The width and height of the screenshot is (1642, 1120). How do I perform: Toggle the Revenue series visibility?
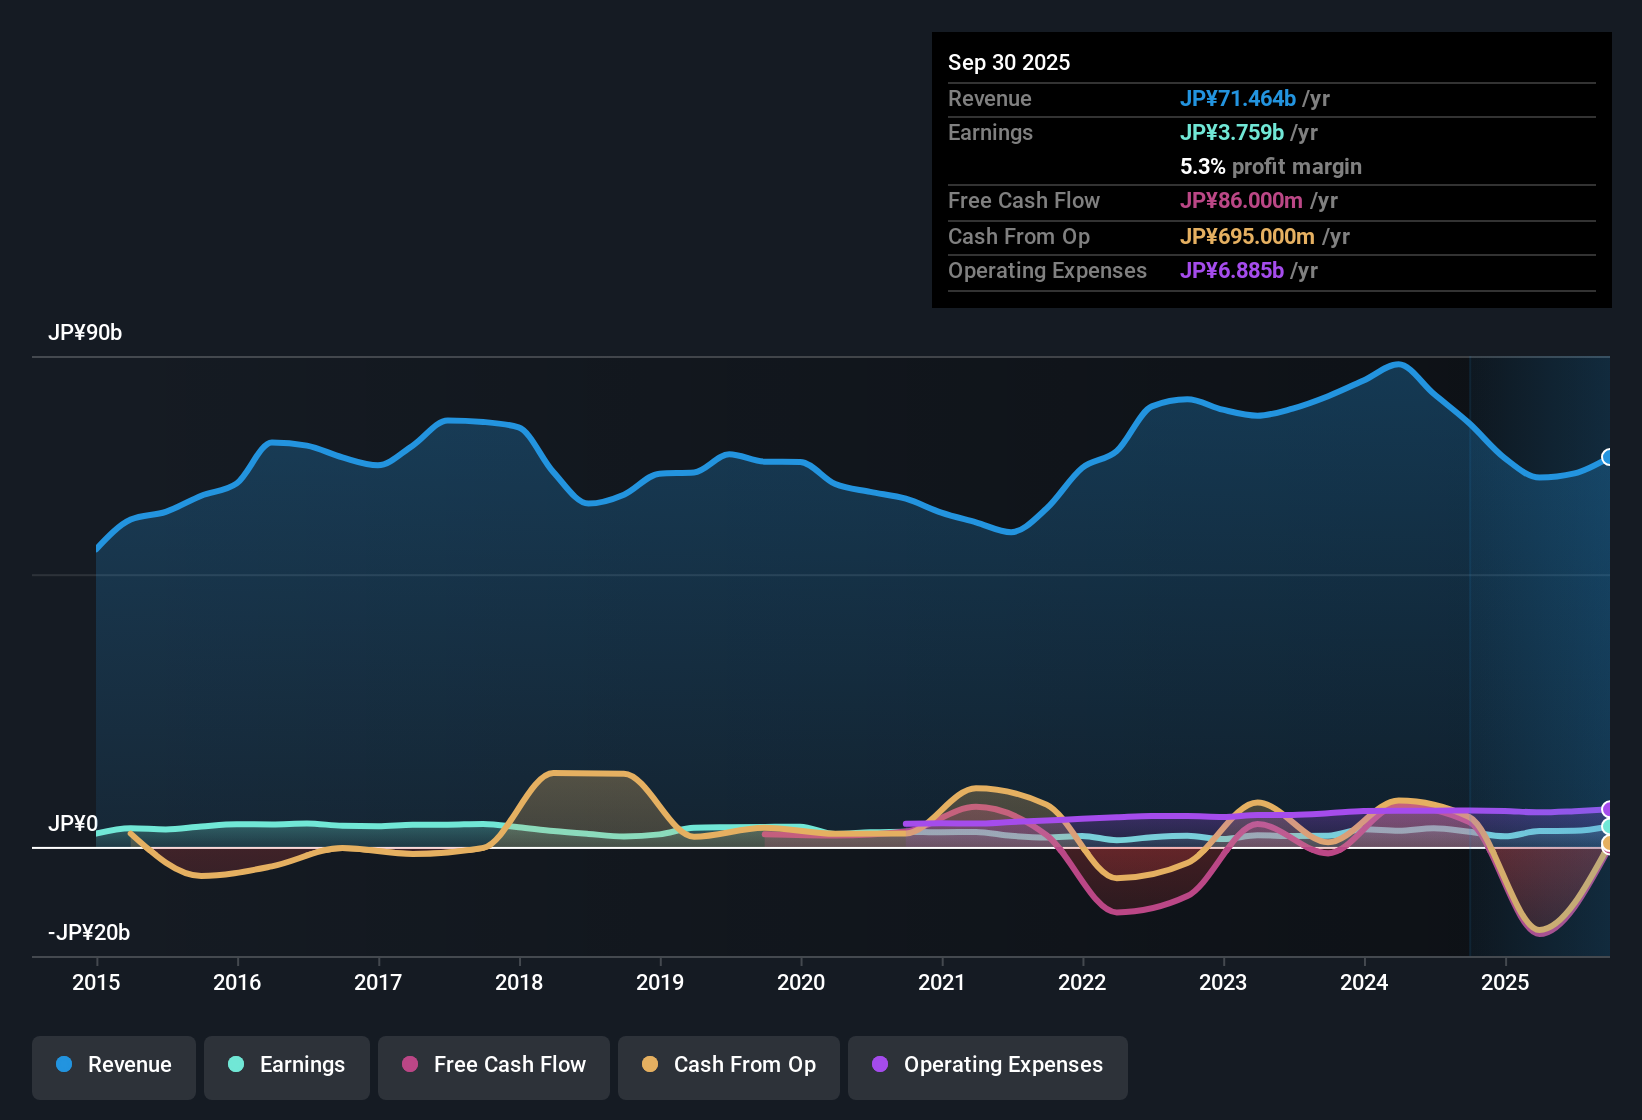113,1065
